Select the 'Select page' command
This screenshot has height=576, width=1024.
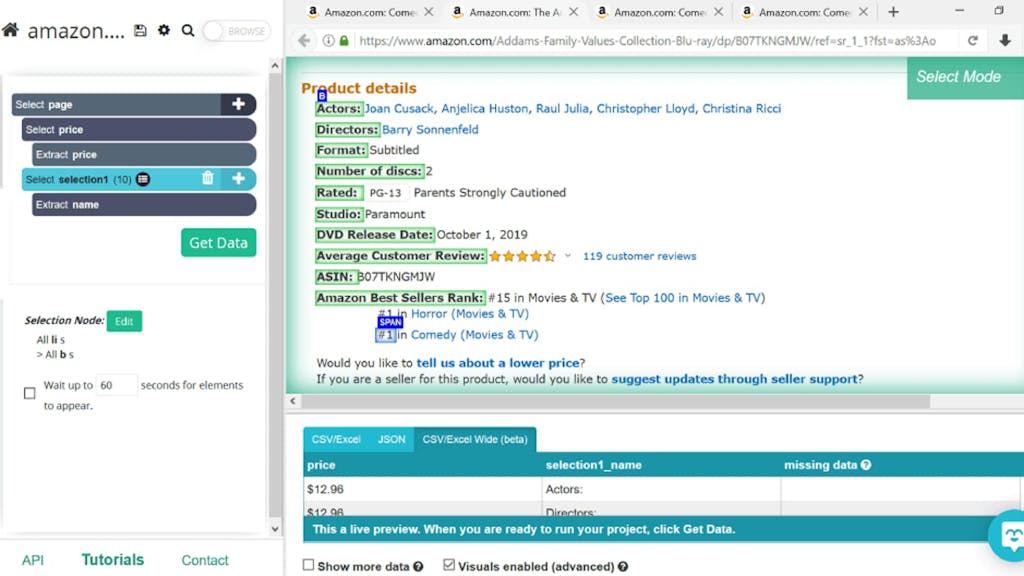[116, 104]
